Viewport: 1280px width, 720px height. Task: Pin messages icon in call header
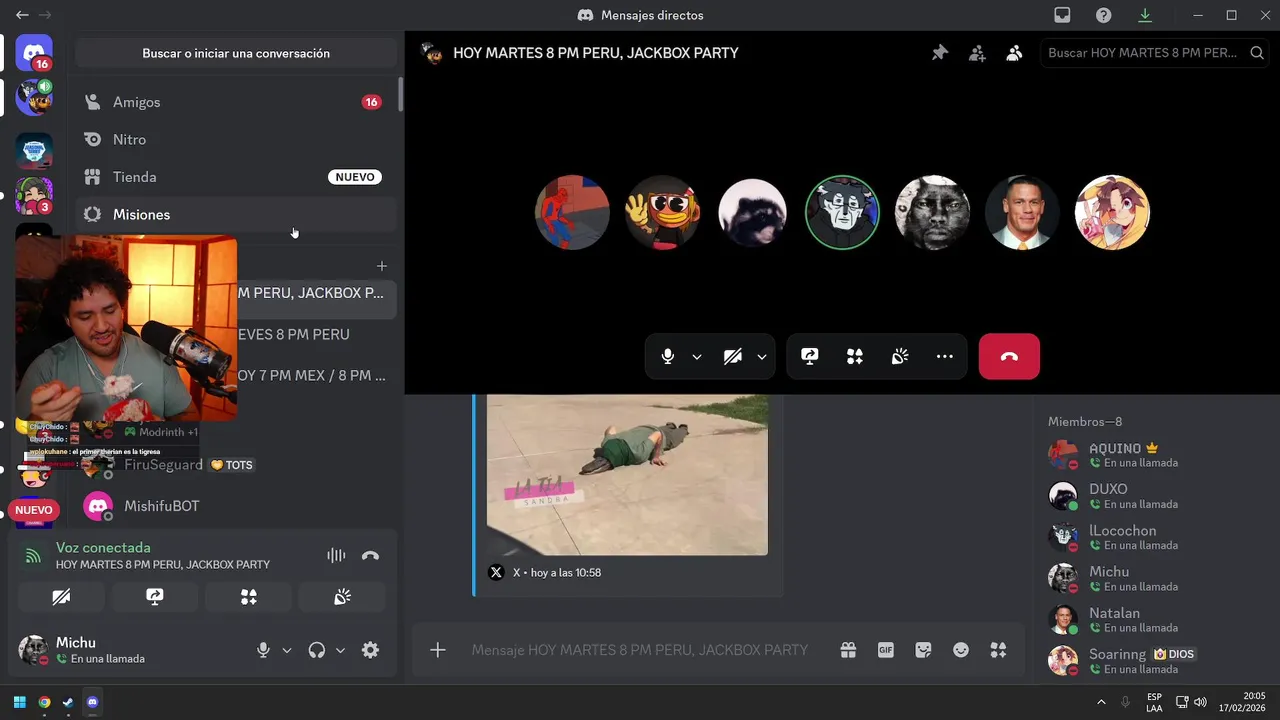(940, 53)
